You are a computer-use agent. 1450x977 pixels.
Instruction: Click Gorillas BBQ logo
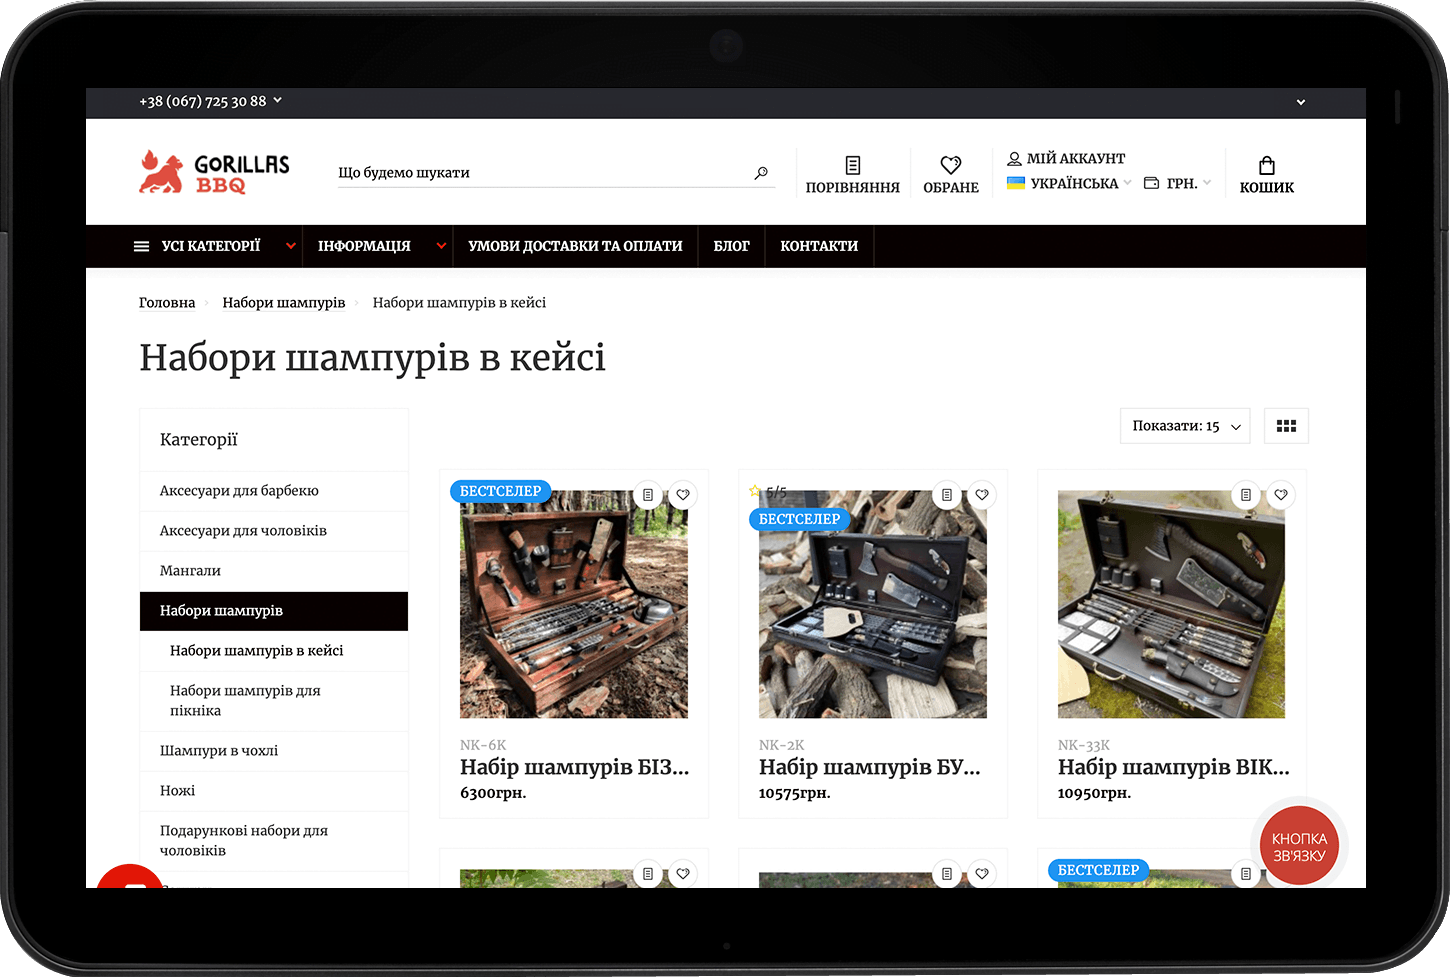[x=214, y=172]
